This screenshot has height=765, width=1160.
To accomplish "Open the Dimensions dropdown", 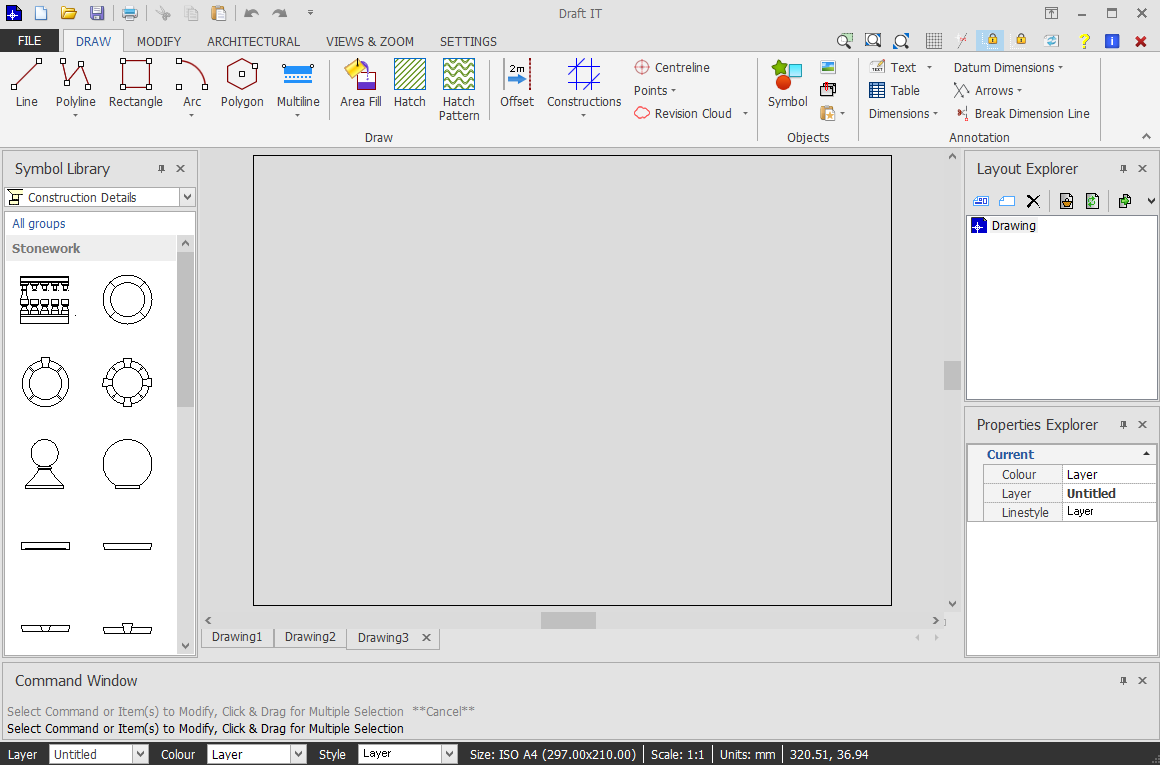I will 903,113.
